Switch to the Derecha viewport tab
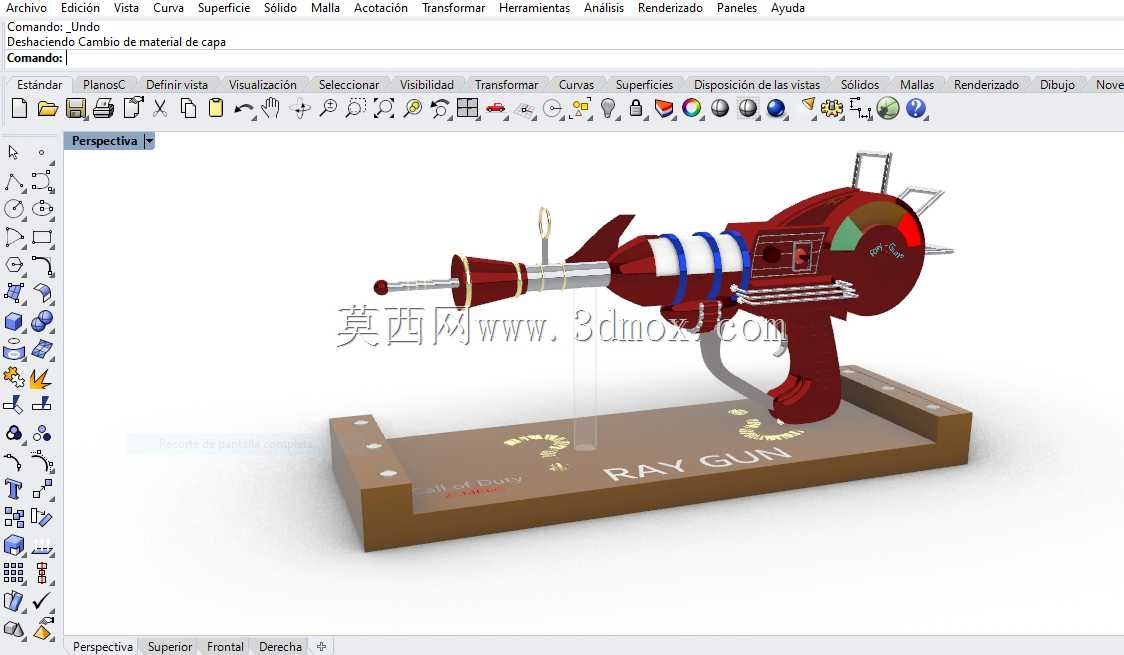This screenshot has height=655, width=1124. [280, 646]
